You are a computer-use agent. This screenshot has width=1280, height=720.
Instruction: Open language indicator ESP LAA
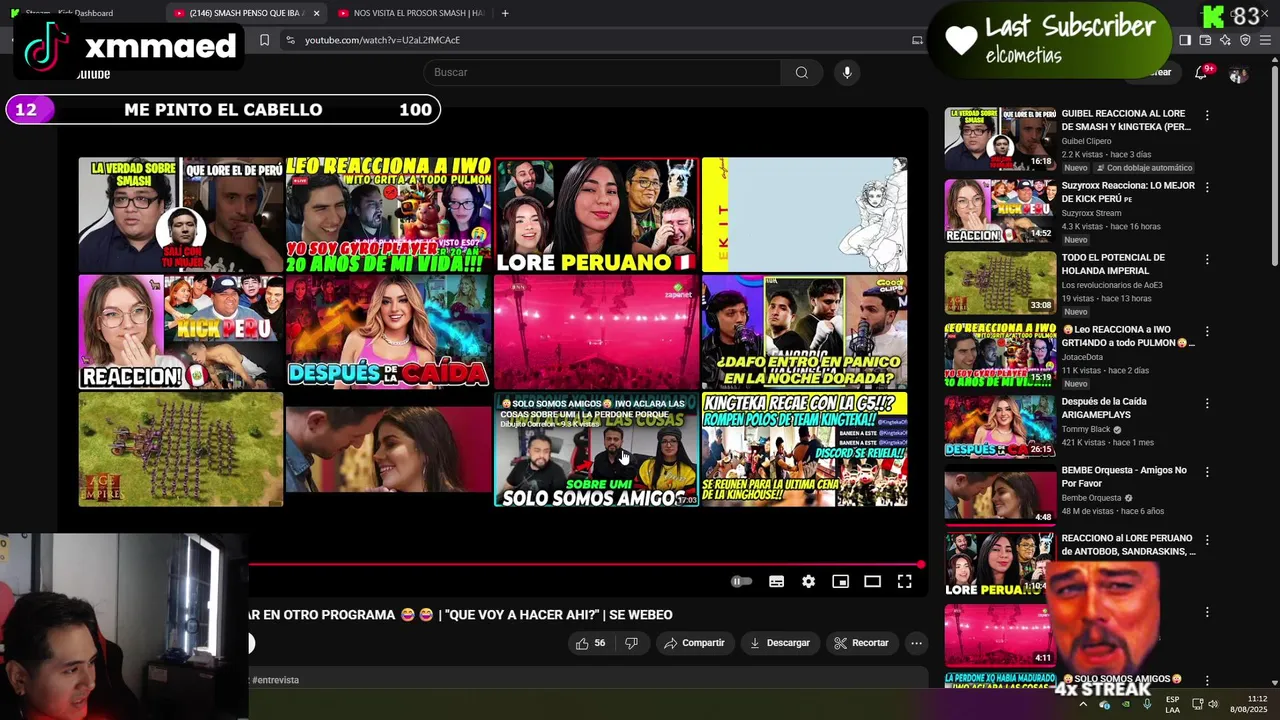[1172, 704]
